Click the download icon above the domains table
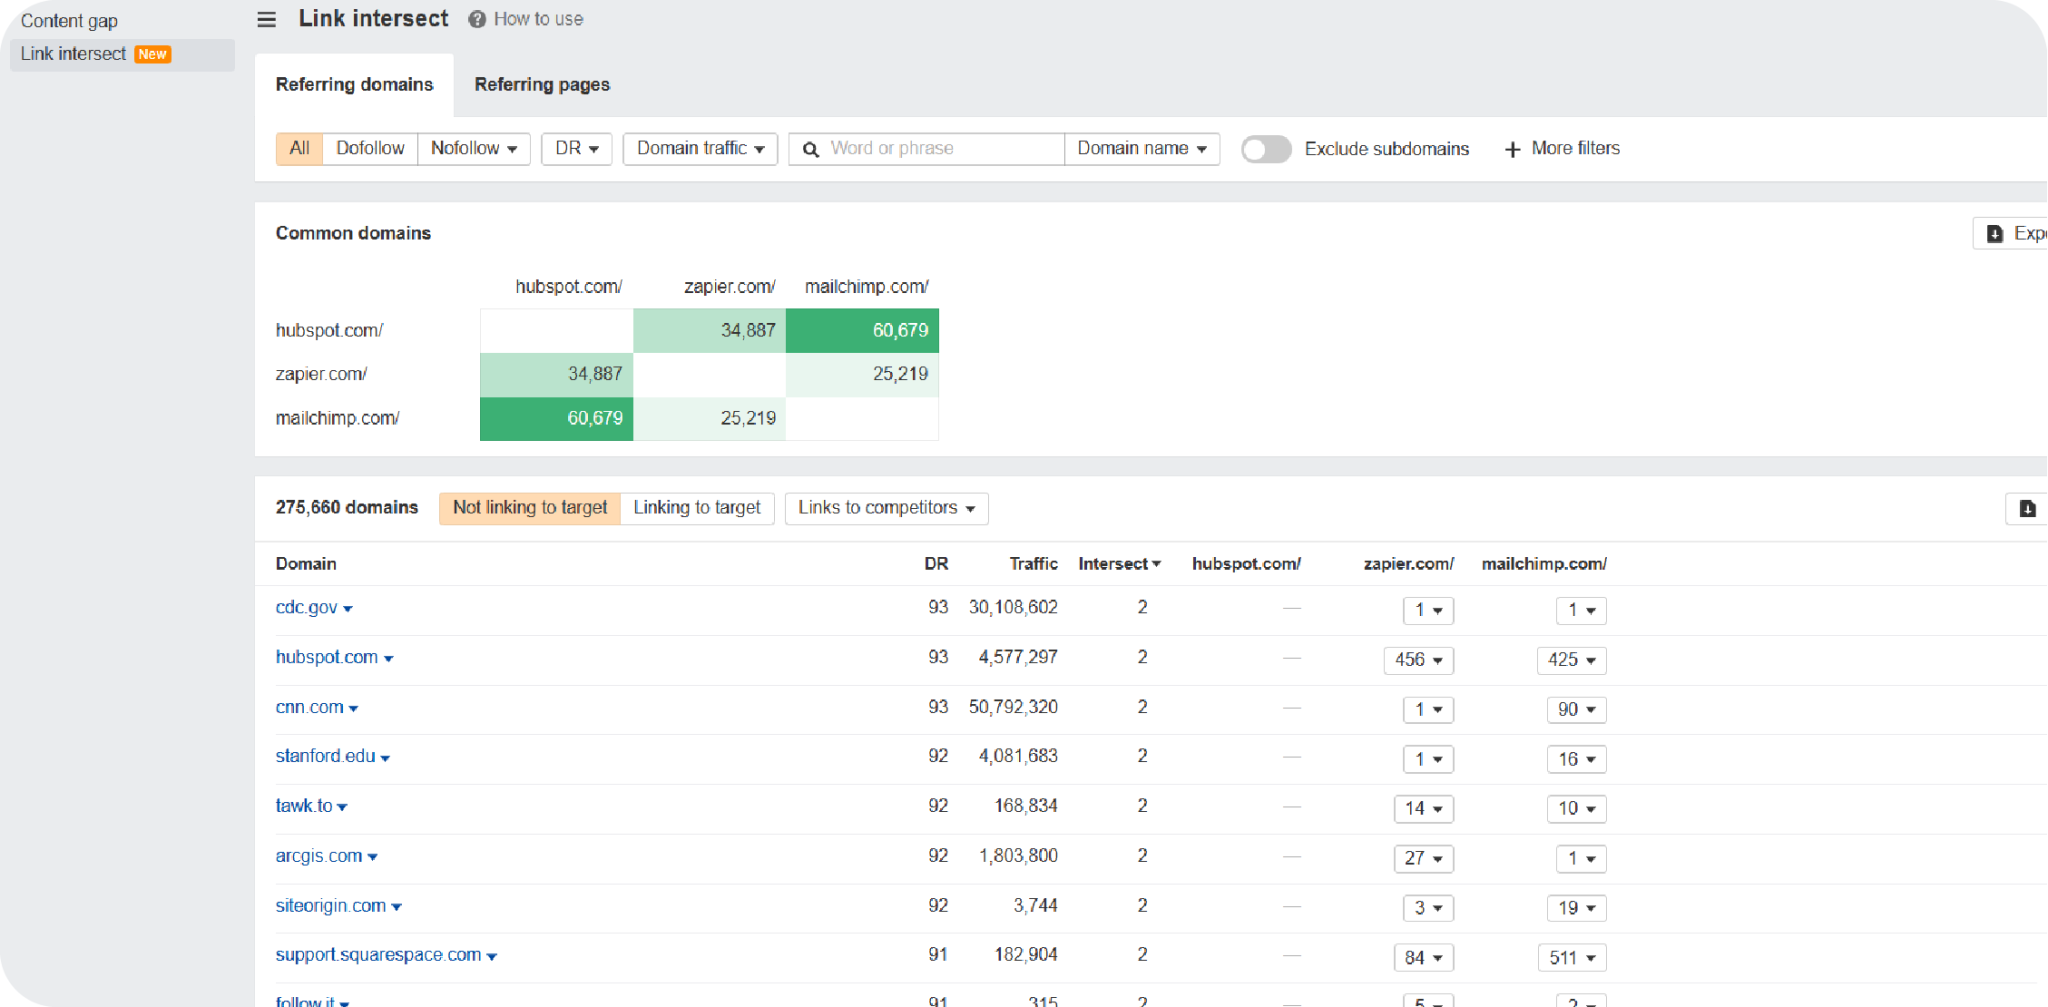Image resolution: width=2048 pixels, height=1007 pixels. (x=2027, y=508)
